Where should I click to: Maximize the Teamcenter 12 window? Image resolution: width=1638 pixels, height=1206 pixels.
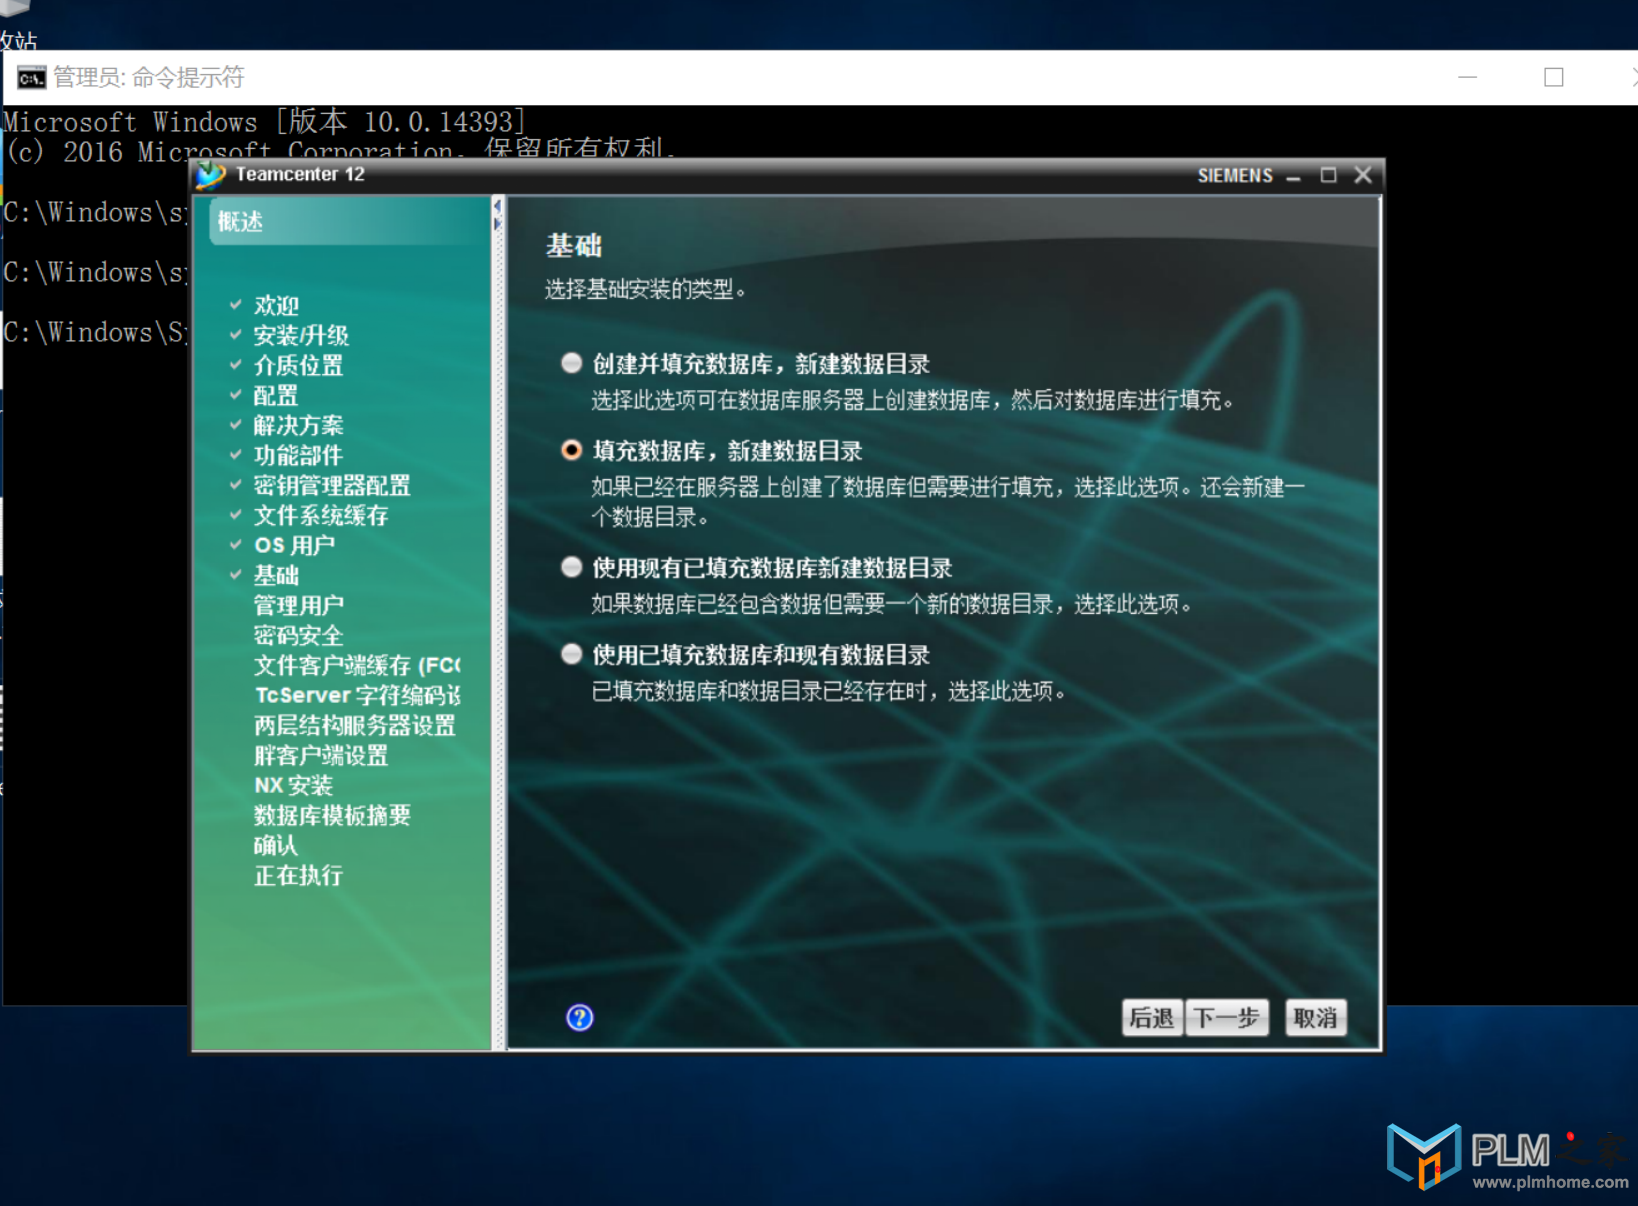point(1328,175)
